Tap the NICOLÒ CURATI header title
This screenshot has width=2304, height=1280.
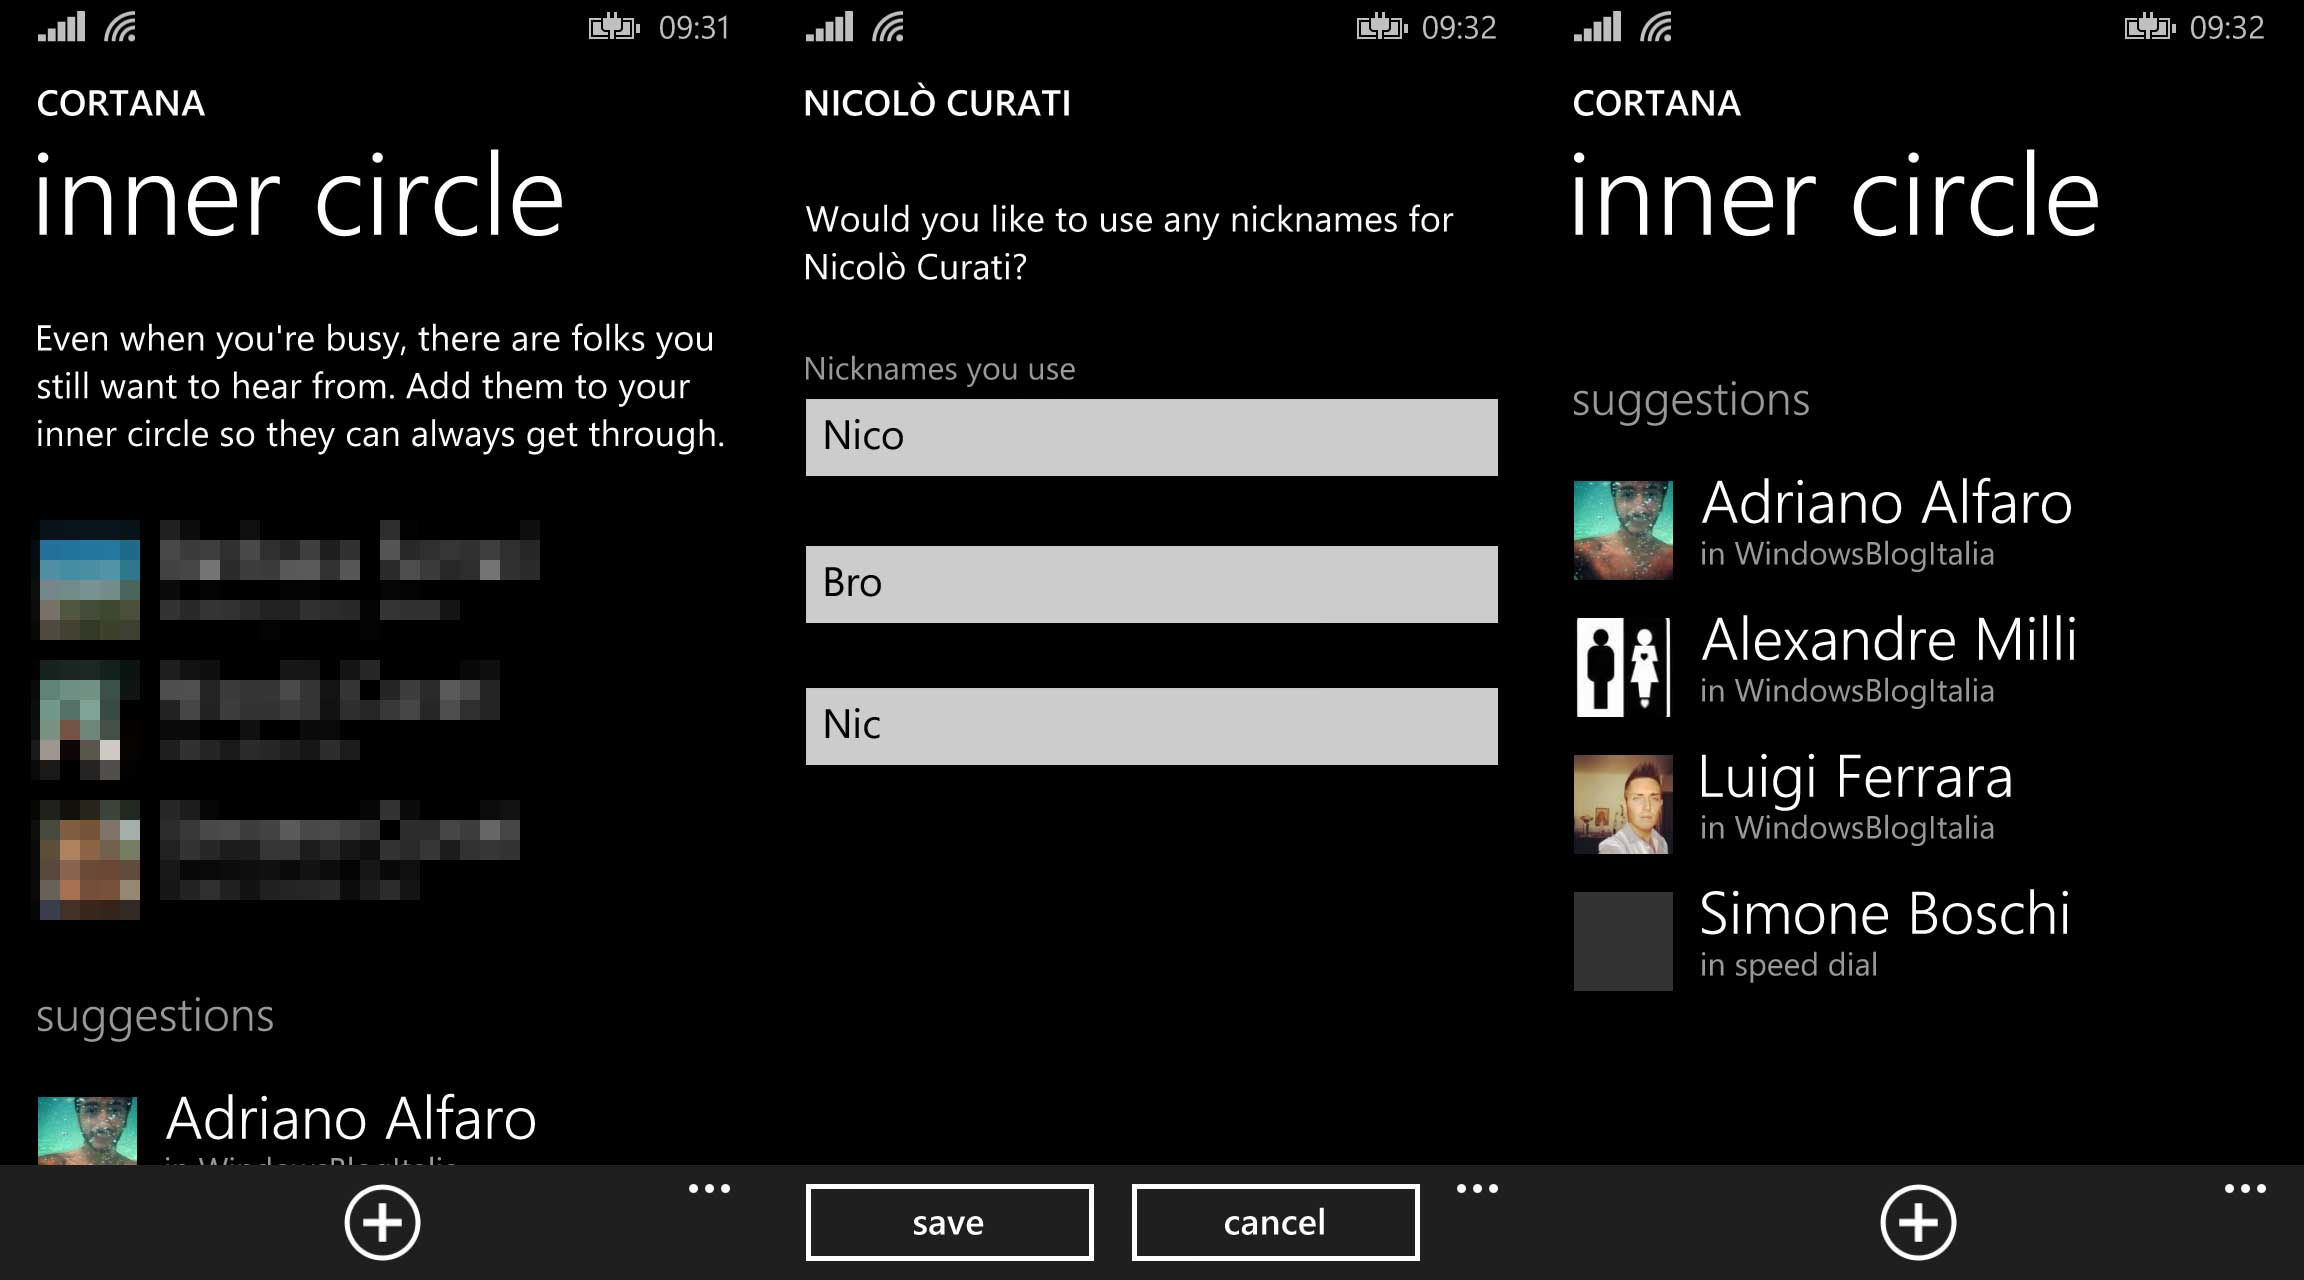point(937,102)
